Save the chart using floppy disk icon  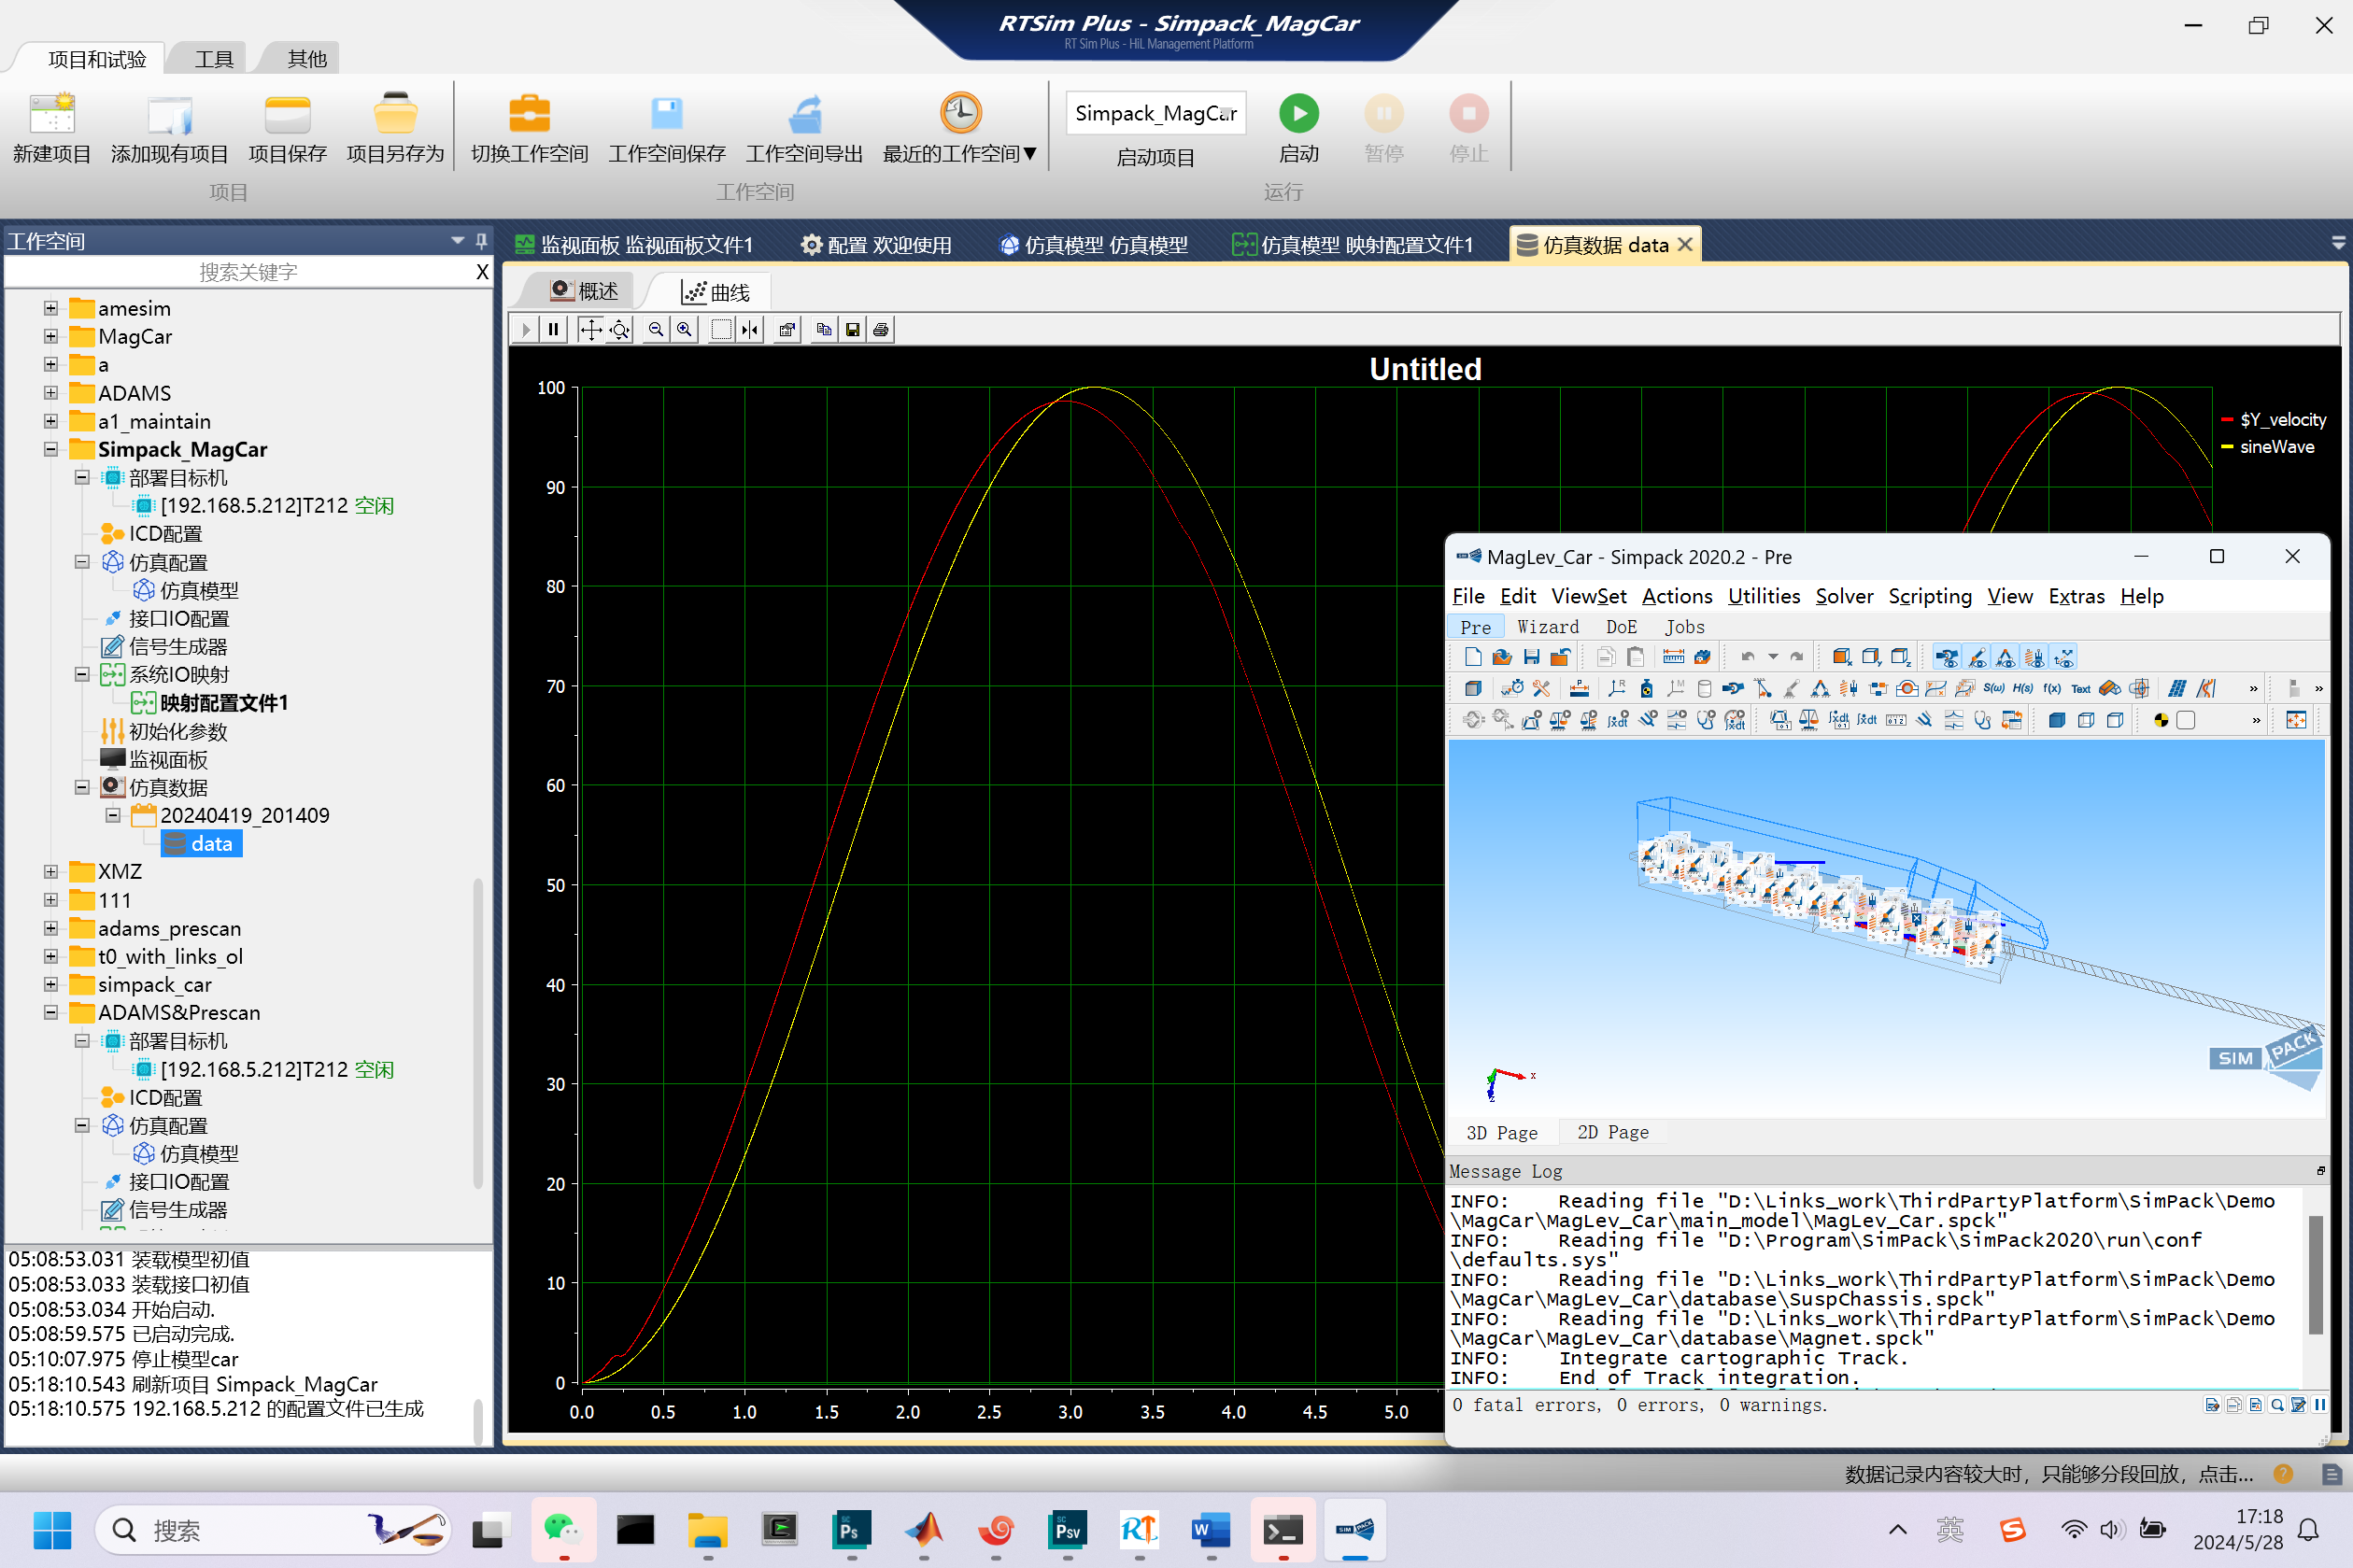[852, 329]
